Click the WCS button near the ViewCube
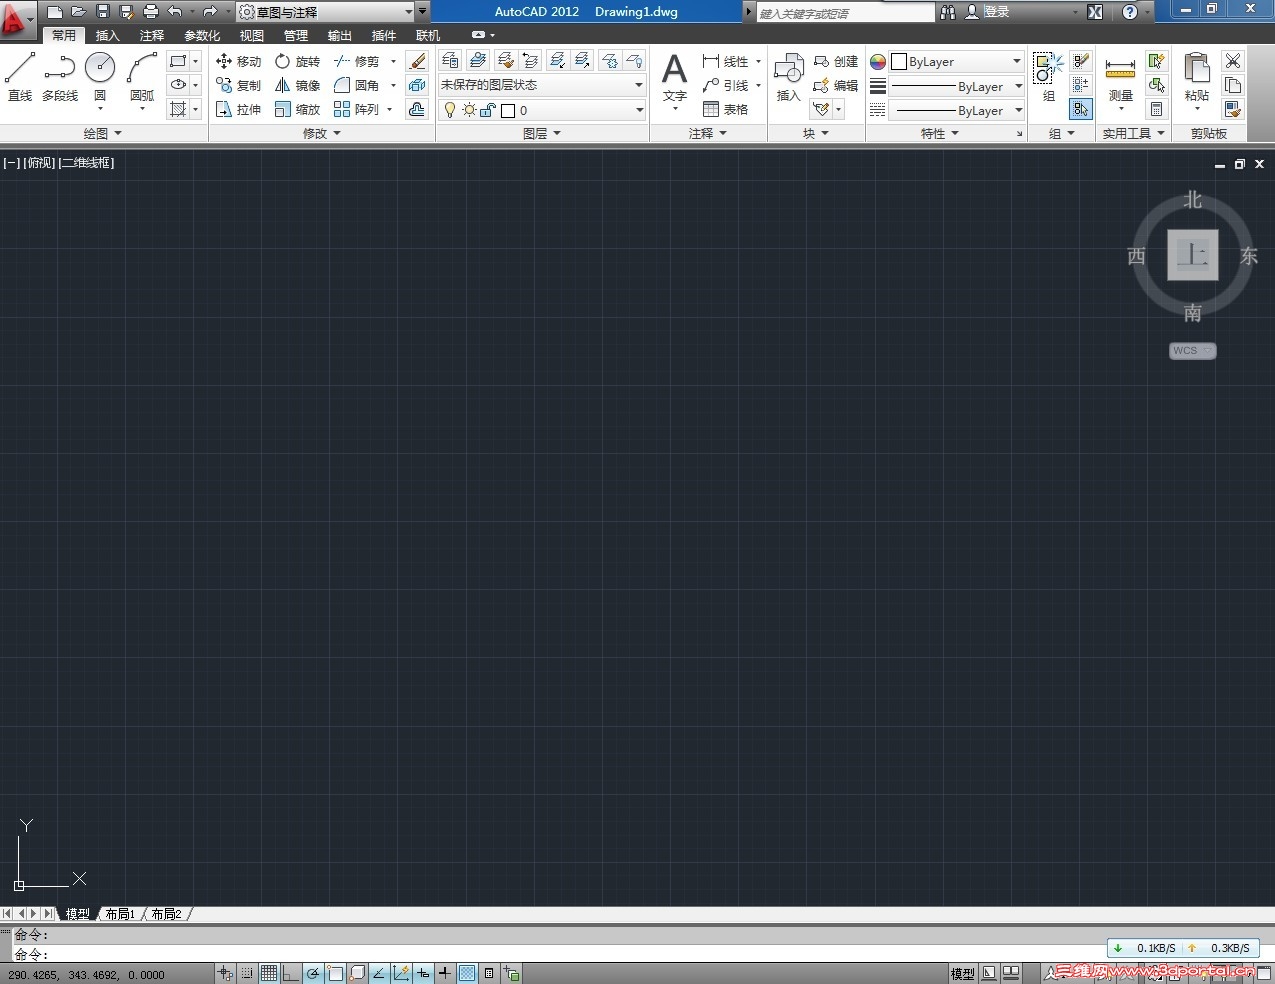The image size is (1275, 984). 1185,350
